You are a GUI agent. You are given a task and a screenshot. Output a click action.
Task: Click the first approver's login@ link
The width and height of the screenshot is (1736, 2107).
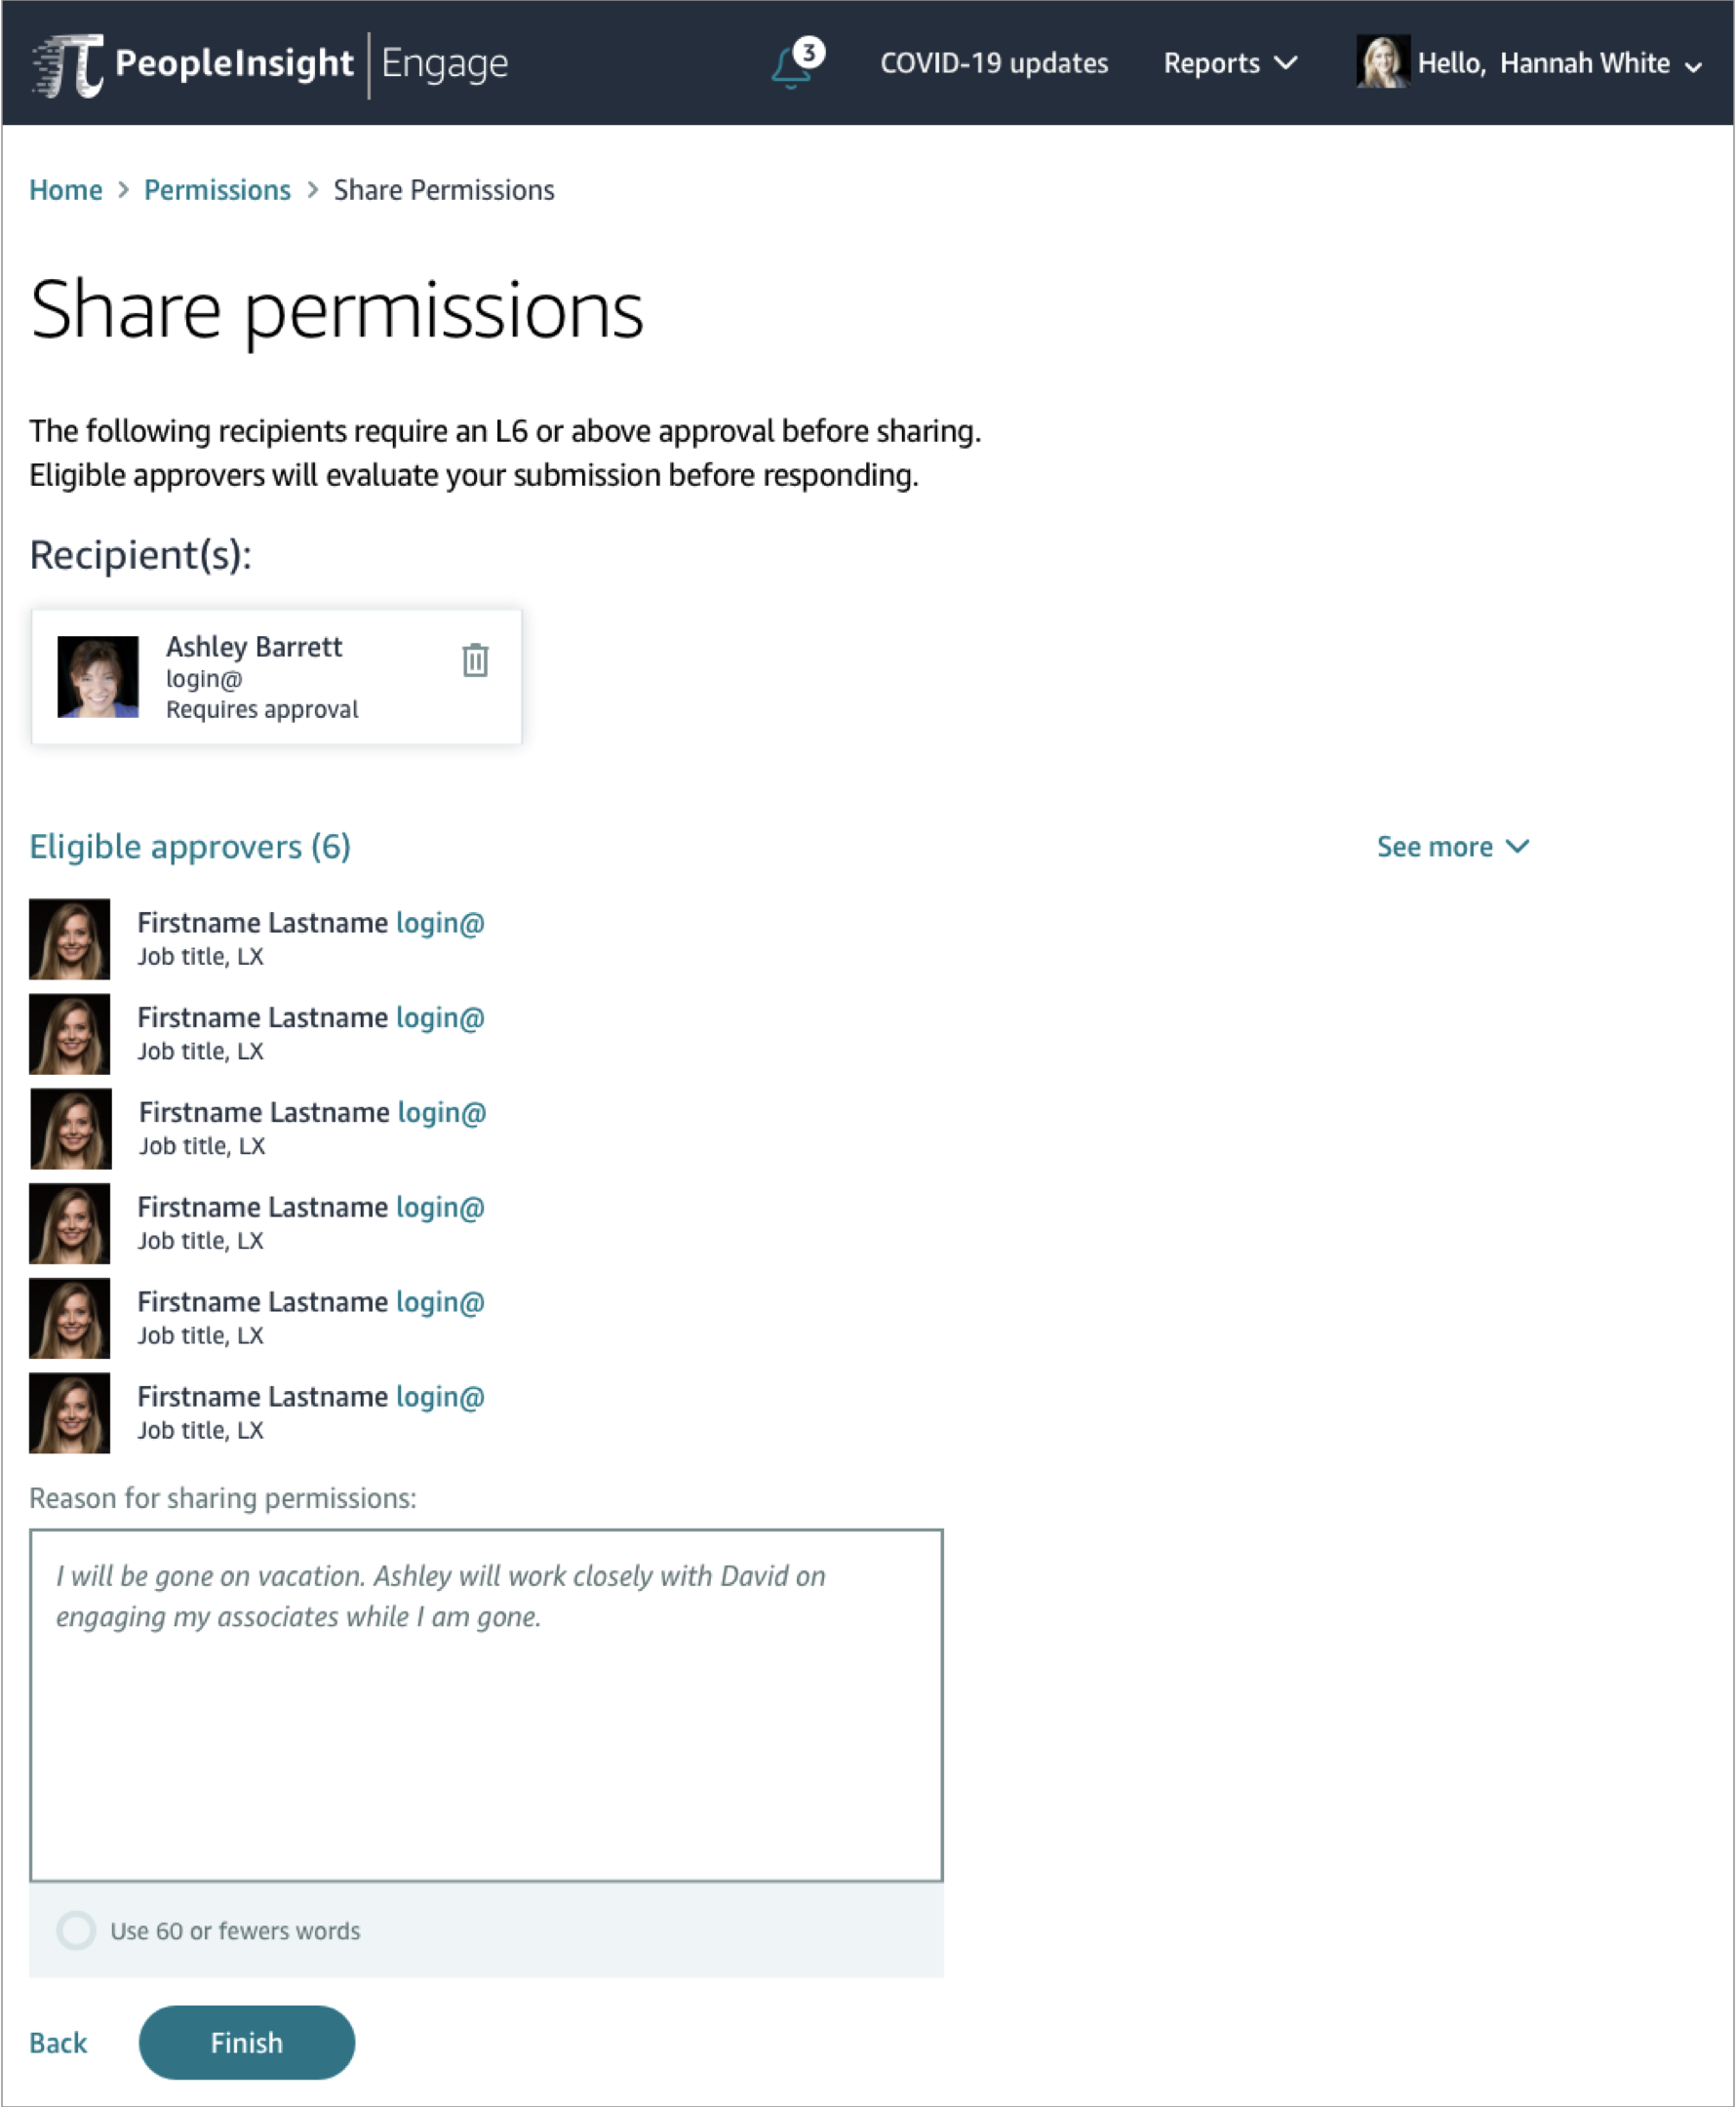pyautogui.click(x=440, y=923)
